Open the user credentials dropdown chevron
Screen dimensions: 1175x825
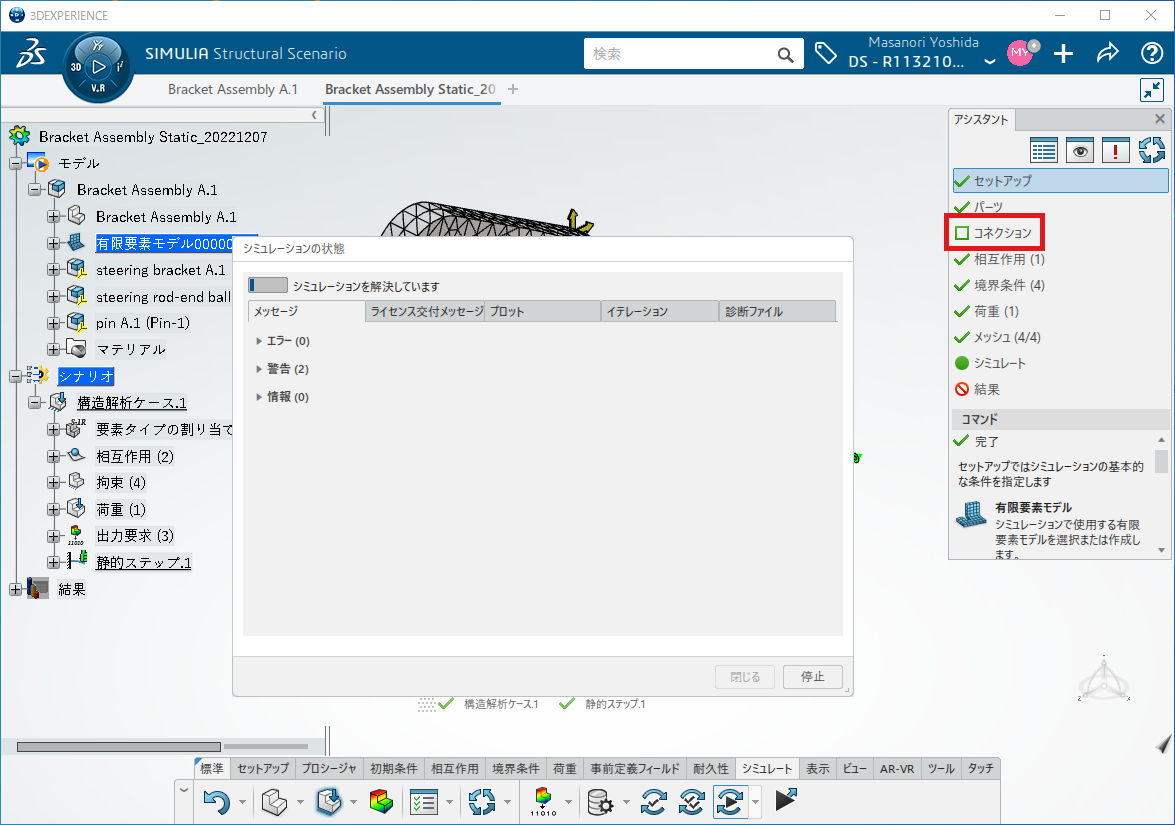point(990,61)
